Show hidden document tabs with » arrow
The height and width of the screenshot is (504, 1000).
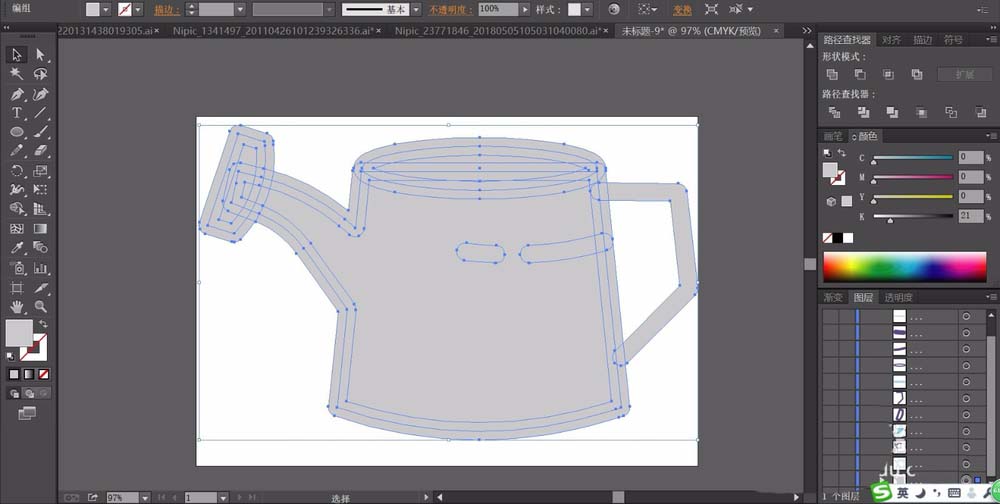coord(807,30)
